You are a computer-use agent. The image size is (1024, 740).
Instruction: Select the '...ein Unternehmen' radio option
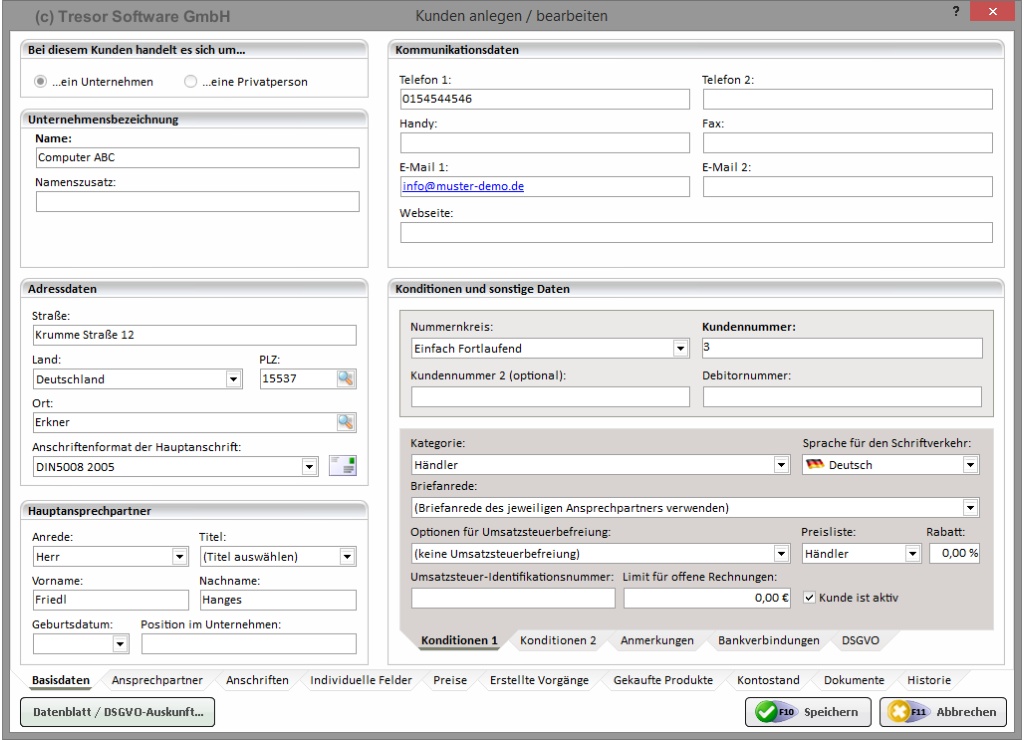(41, 82)
